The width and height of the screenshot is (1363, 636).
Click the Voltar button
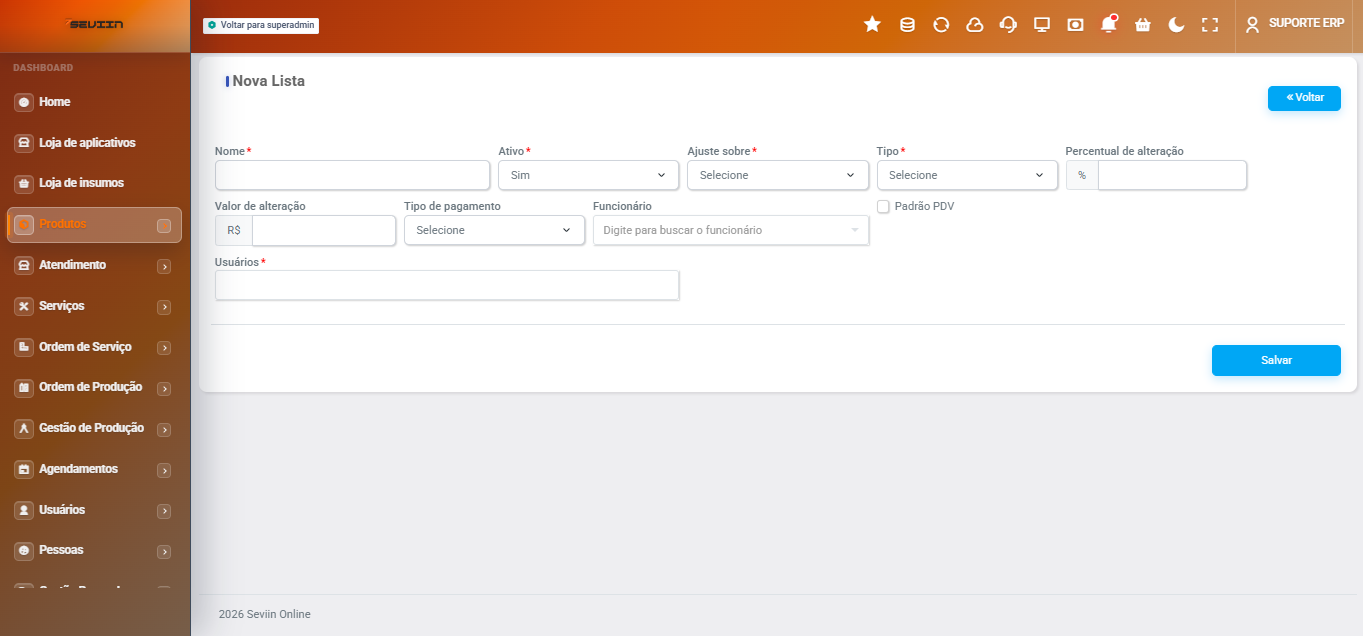(x=1304, y=98)
